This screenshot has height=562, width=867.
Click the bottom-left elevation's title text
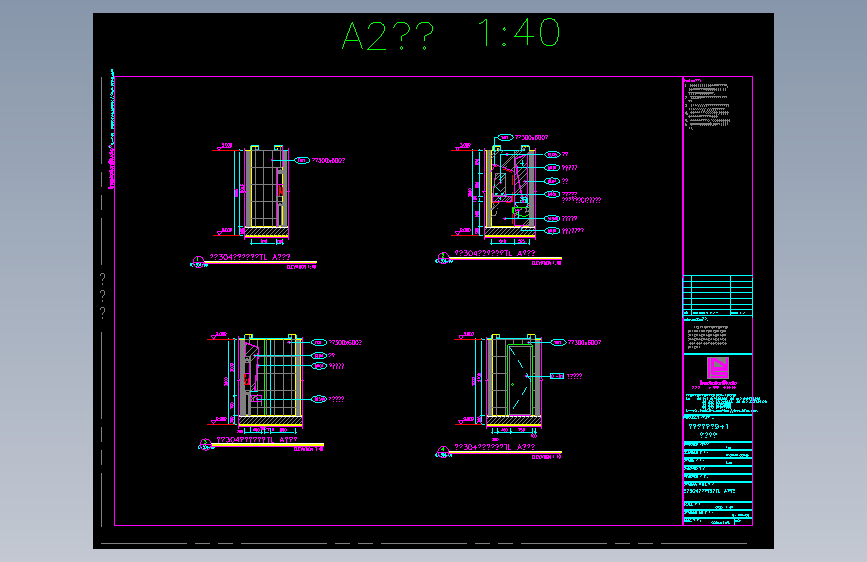[257, 440]
